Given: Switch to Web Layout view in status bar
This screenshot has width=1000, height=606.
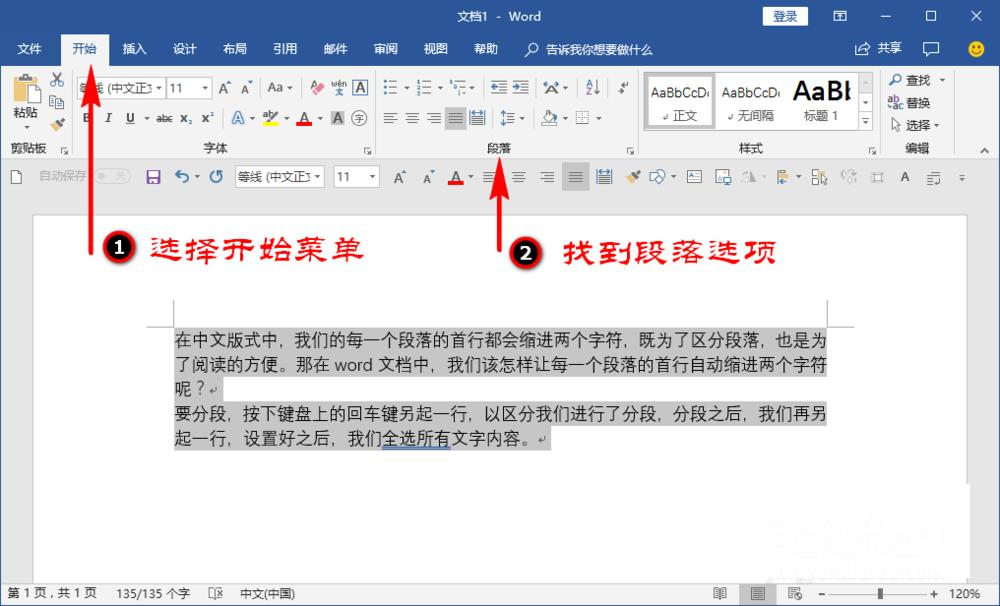Looking at the screenshot, I should click(795, 594).
